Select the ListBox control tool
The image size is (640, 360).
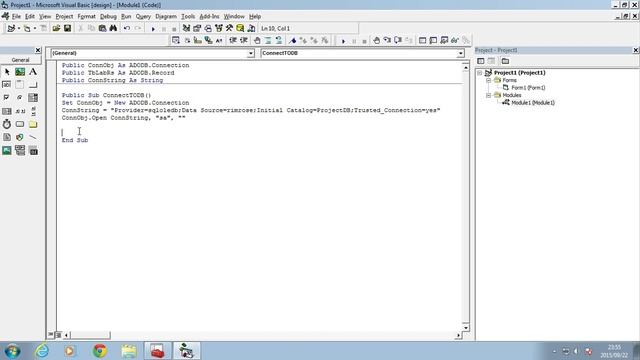pos(7,111)
